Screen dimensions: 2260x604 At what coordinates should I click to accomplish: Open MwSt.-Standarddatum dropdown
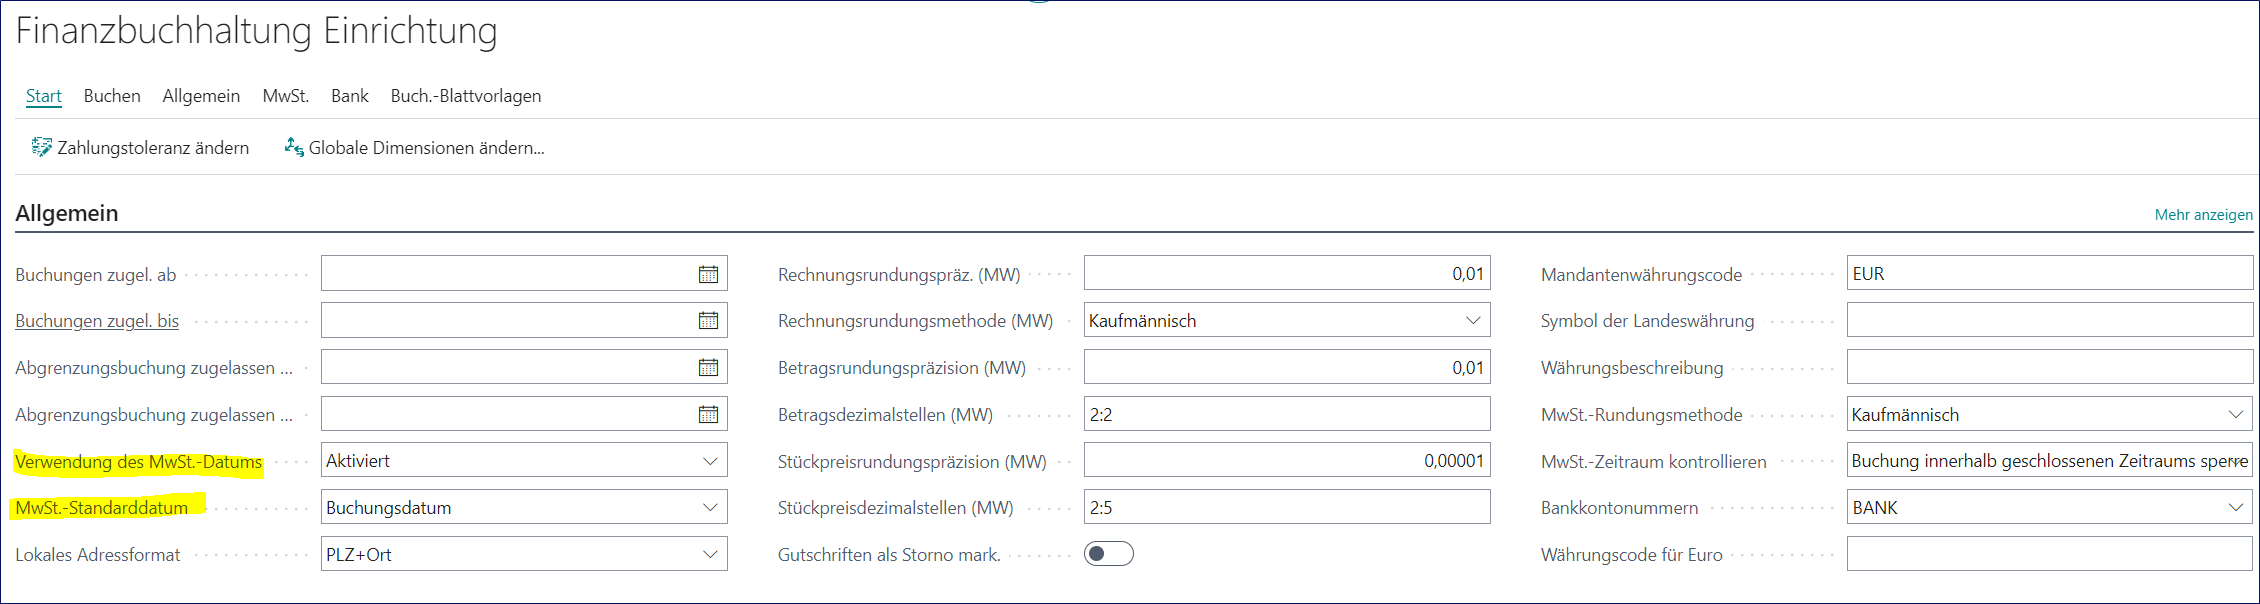[710, 508]
